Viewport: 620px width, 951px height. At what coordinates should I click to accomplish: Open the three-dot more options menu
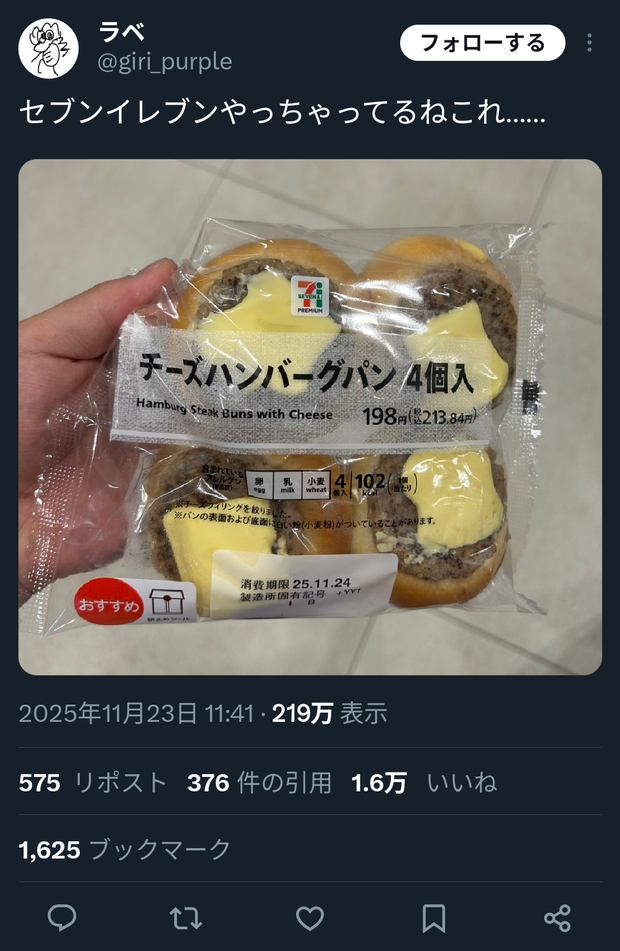590,42
